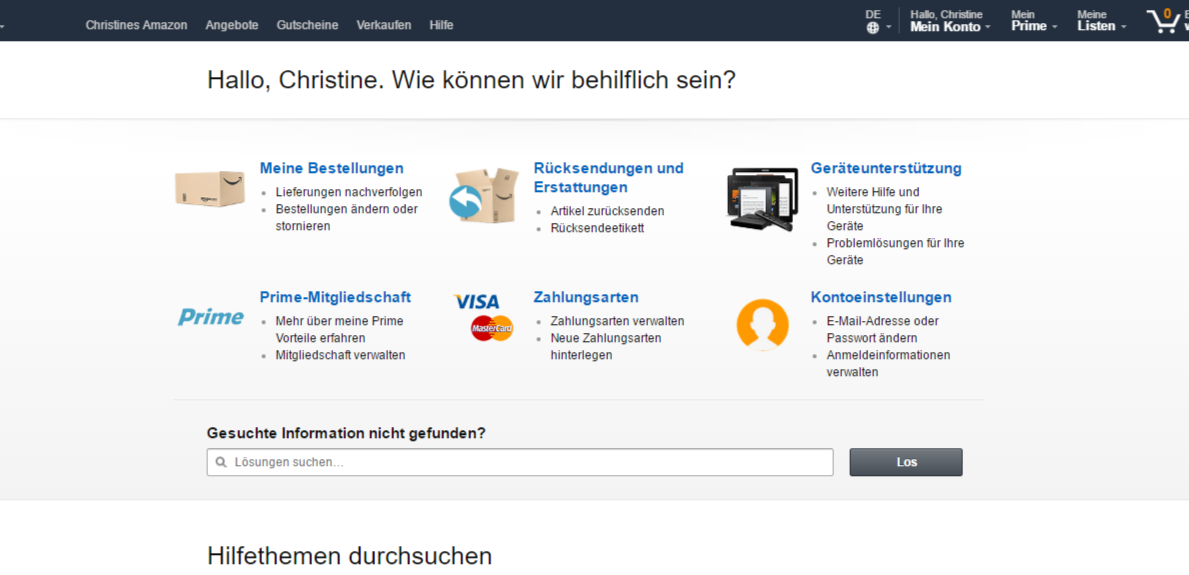Image resolution: width=1189 pixels, height=575 pixels.
Task: Open Christines Amazon in top navigation
Action: (x=136, y=25)
